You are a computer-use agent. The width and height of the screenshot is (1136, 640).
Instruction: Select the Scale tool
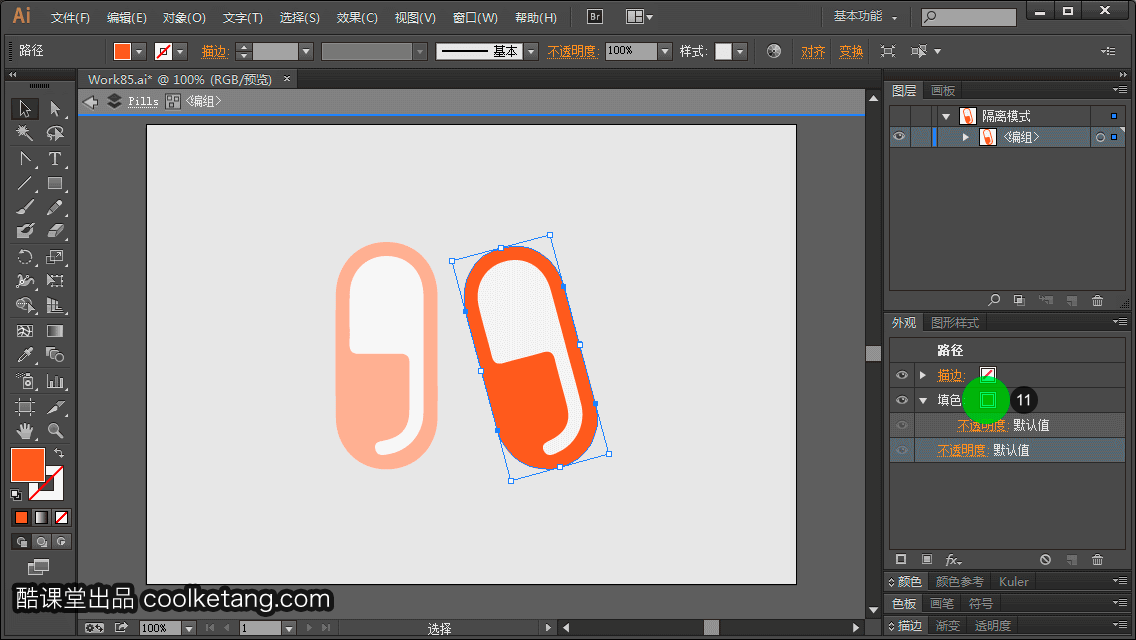(x=55, y=257)
